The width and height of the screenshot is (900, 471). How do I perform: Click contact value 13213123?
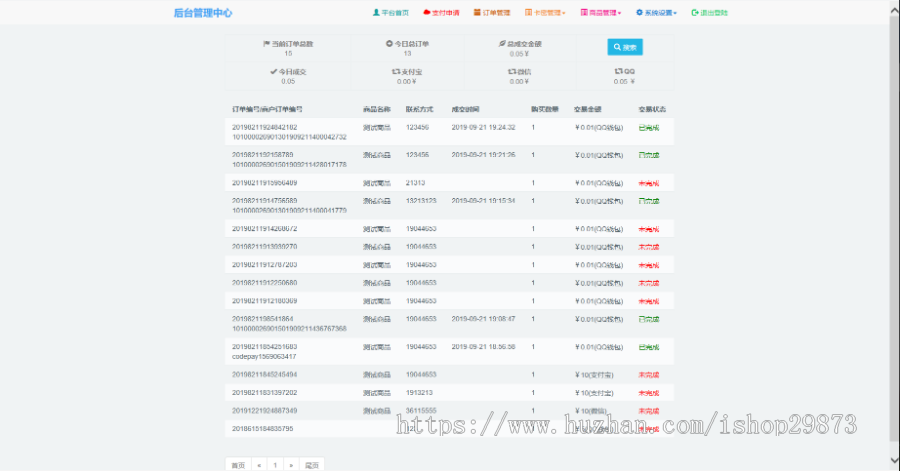tap(421, 201)
